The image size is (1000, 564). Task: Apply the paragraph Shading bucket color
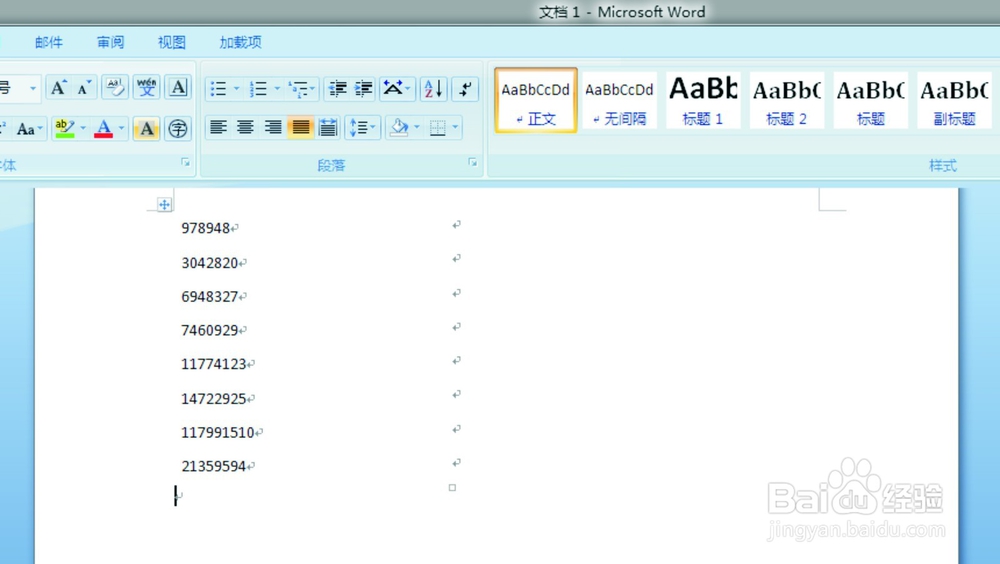399,128
